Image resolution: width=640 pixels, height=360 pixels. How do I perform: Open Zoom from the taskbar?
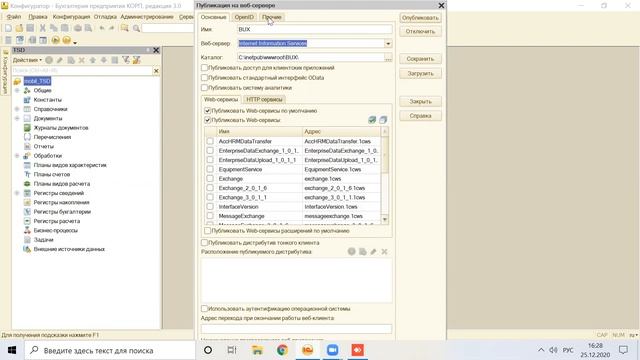(332, 350)
